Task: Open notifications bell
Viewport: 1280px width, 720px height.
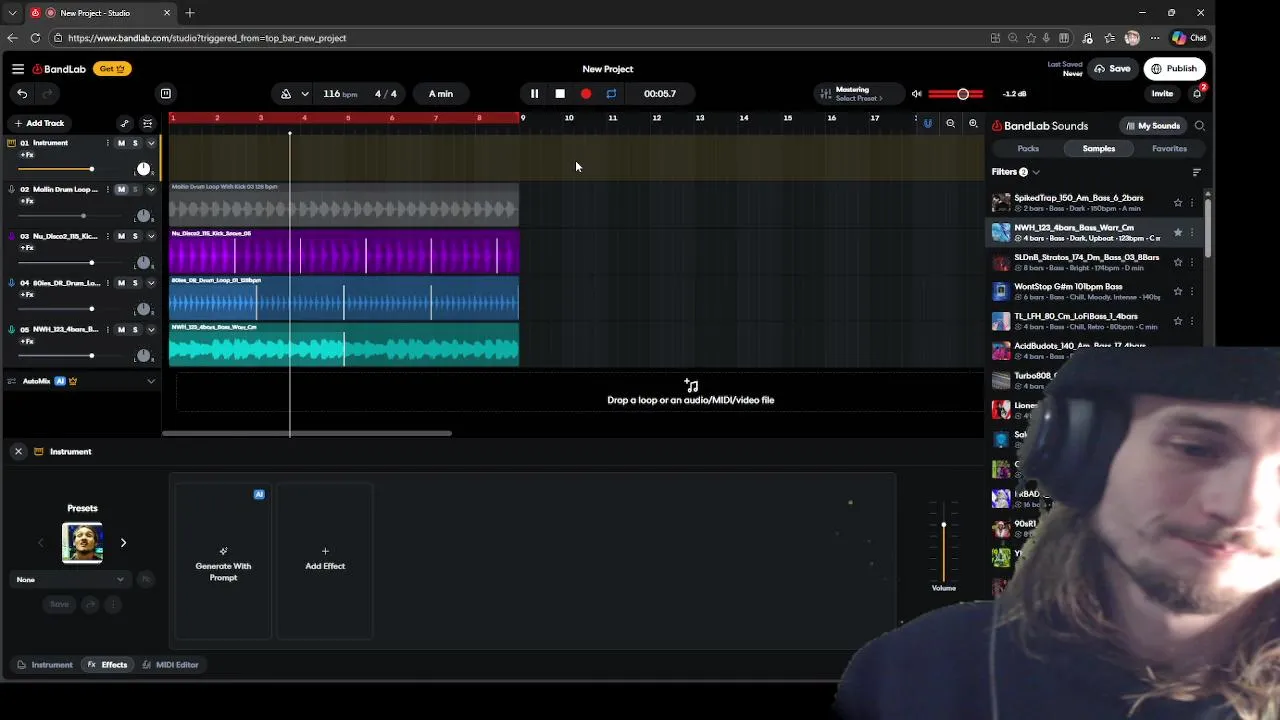Action: coord(1197,94)
